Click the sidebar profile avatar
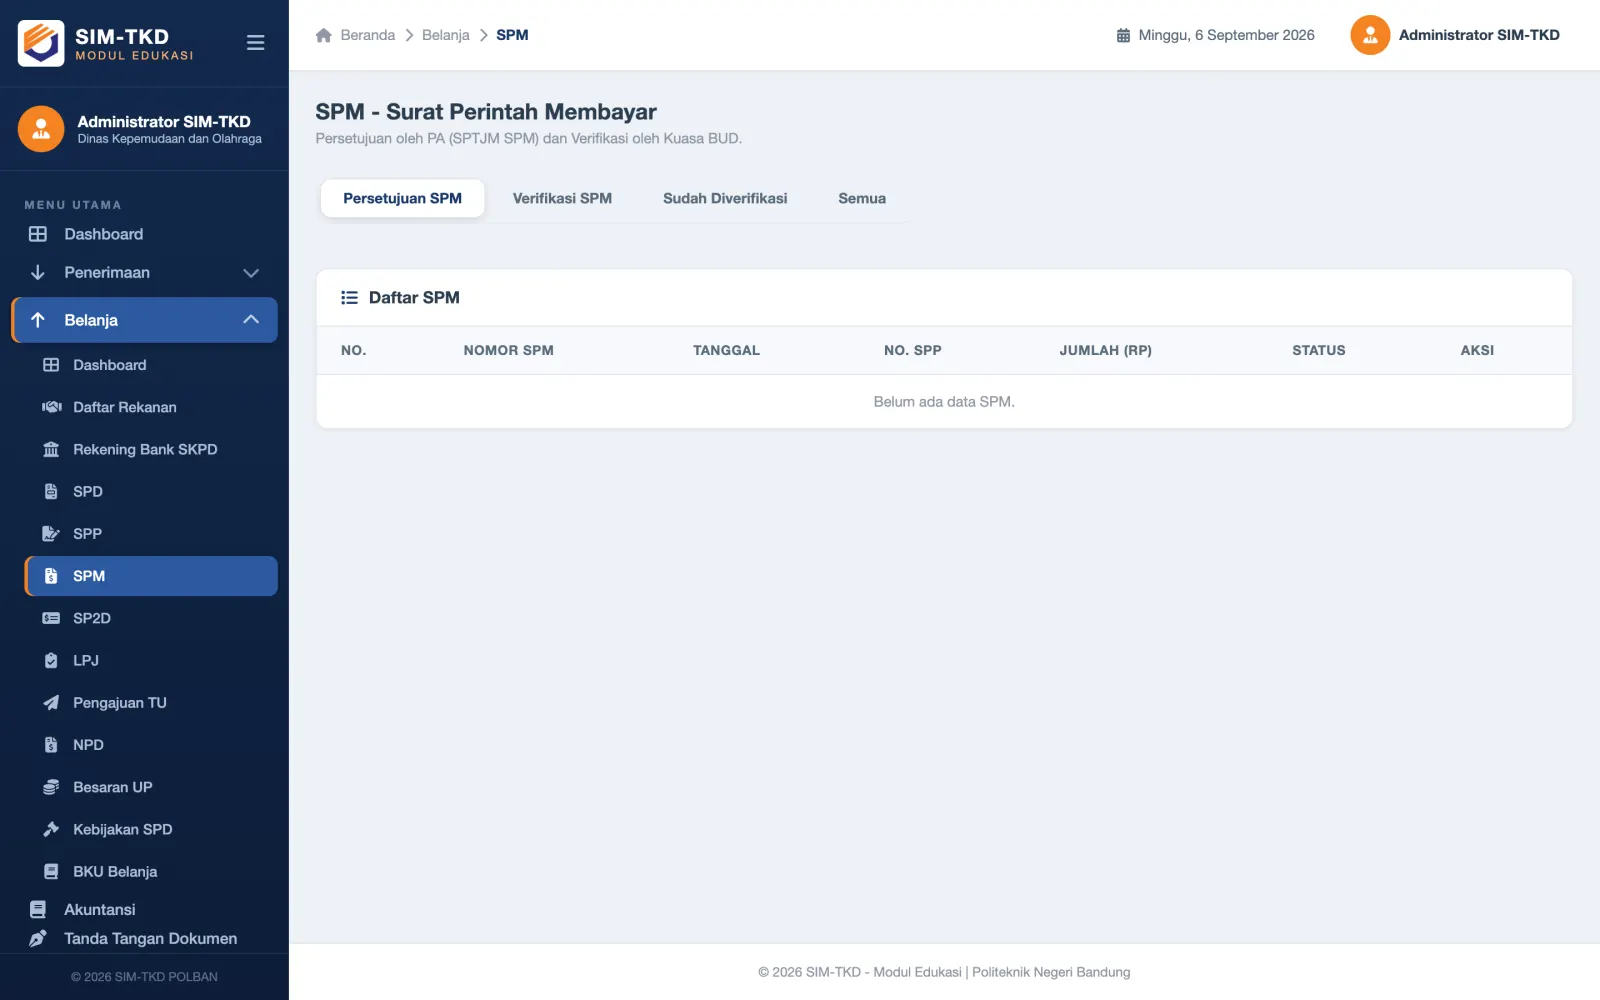The height and width of the screenshot is (1000, 1600). 41,129
